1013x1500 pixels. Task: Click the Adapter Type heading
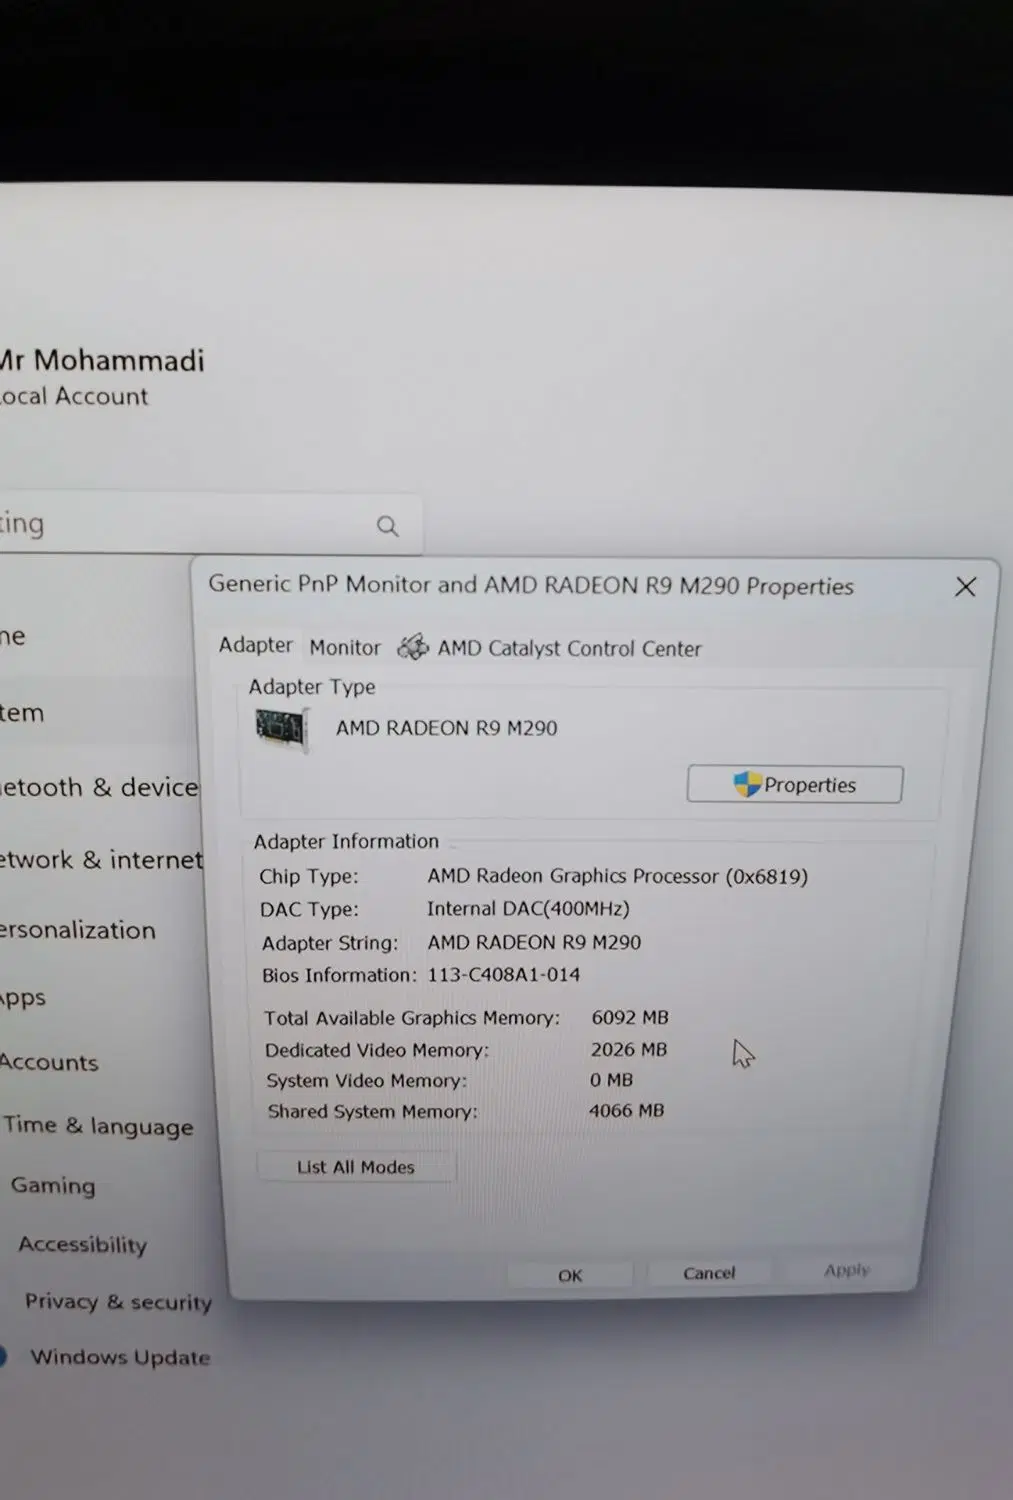point(312,687)
